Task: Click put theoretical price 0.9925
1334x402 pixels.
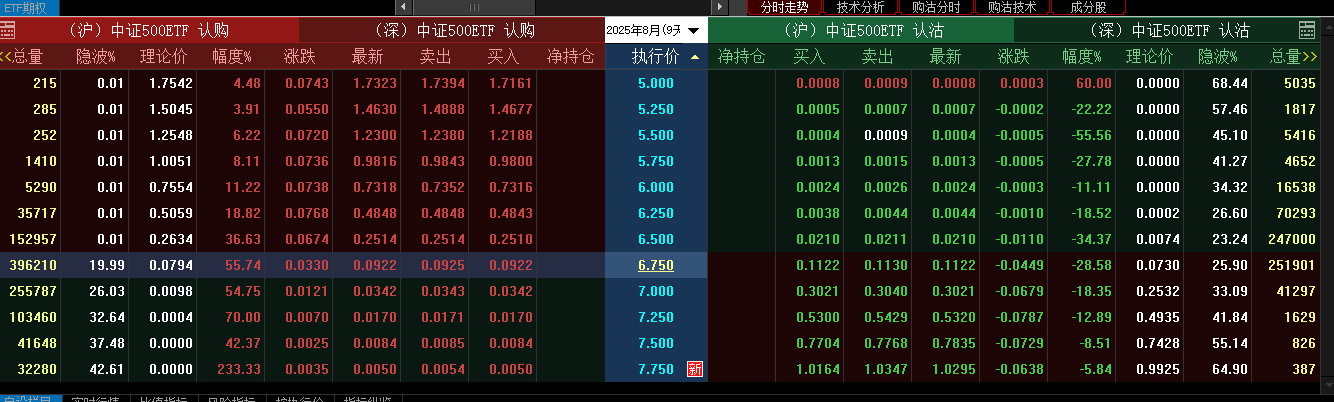Action: (1158, 369)
